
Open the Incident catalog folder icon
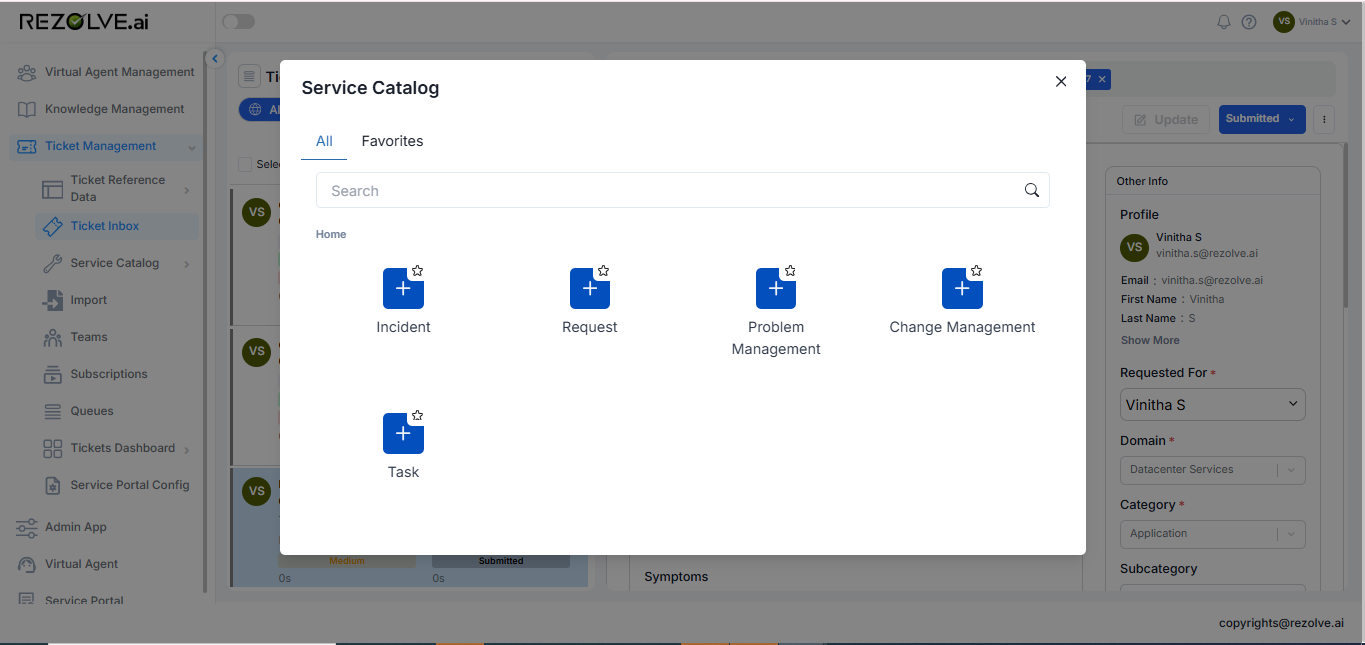403,288
